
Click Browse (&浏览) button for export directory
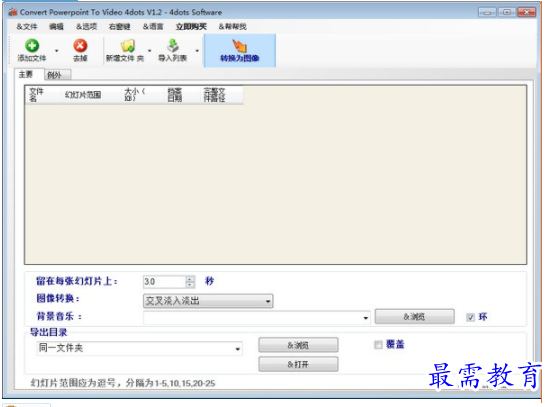pyautogui.click(x=299, y=345)
